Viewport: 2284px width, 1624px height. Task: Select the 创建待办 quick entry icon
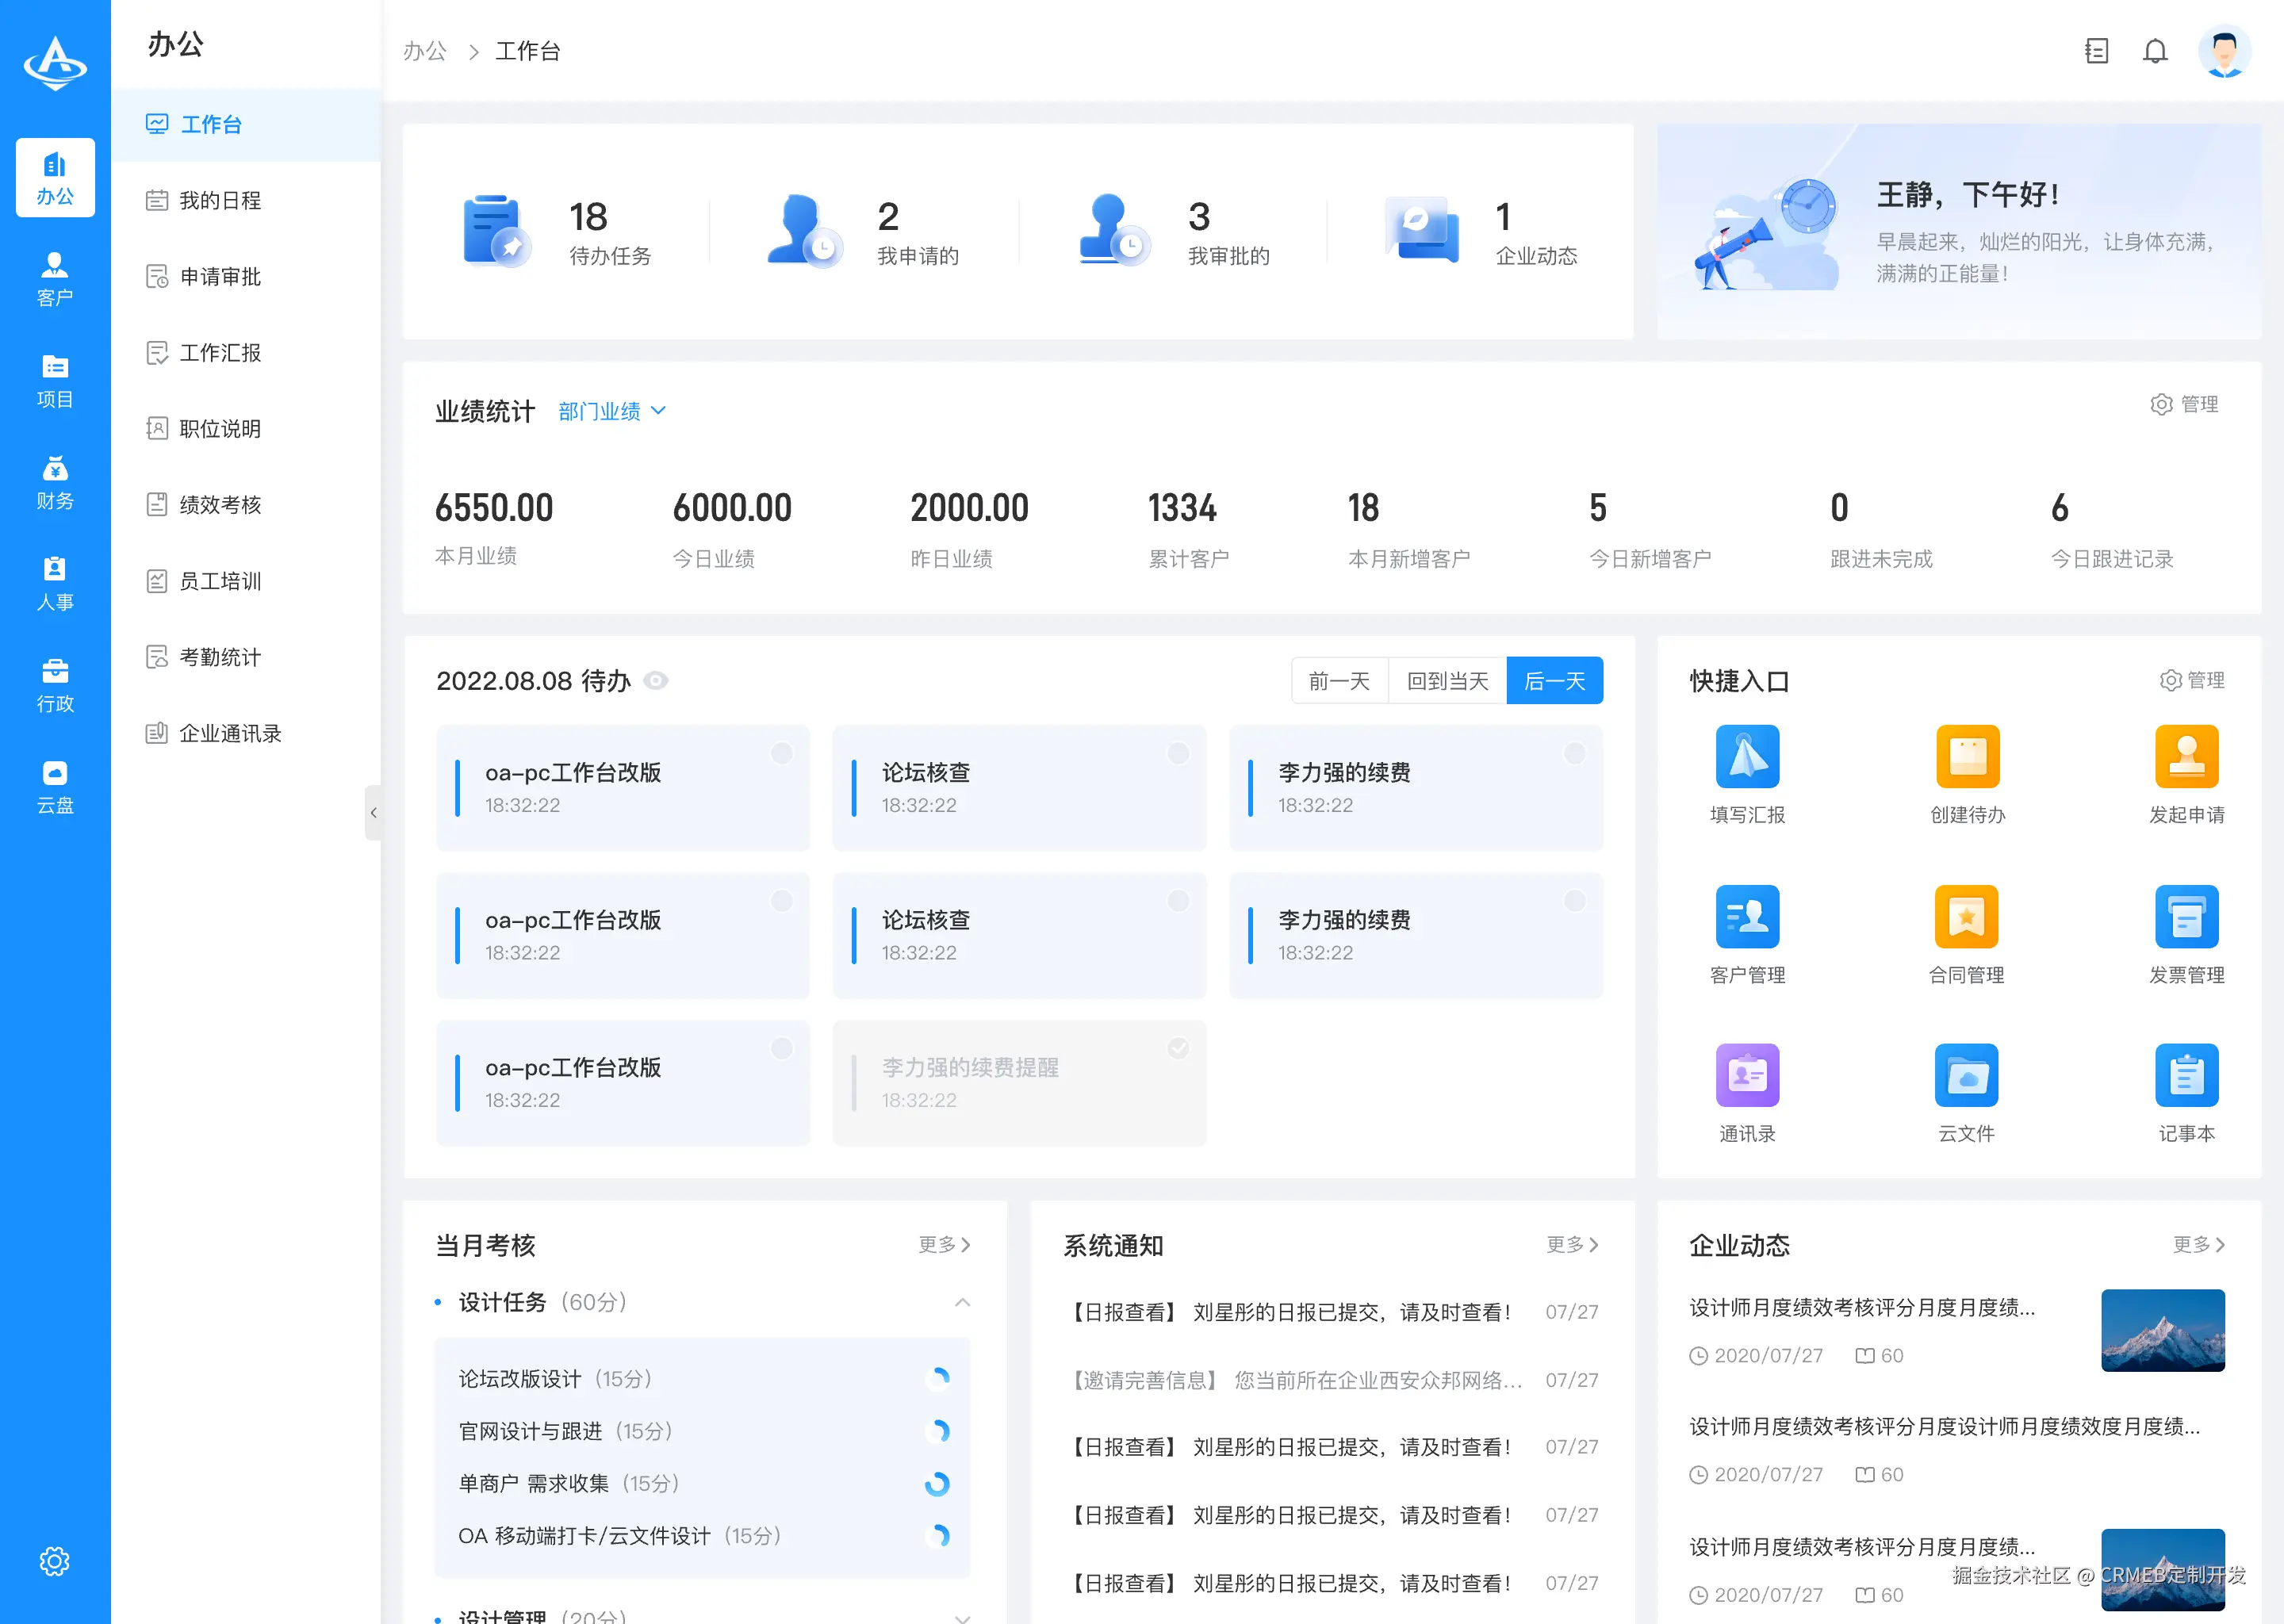coord(1966,756)
